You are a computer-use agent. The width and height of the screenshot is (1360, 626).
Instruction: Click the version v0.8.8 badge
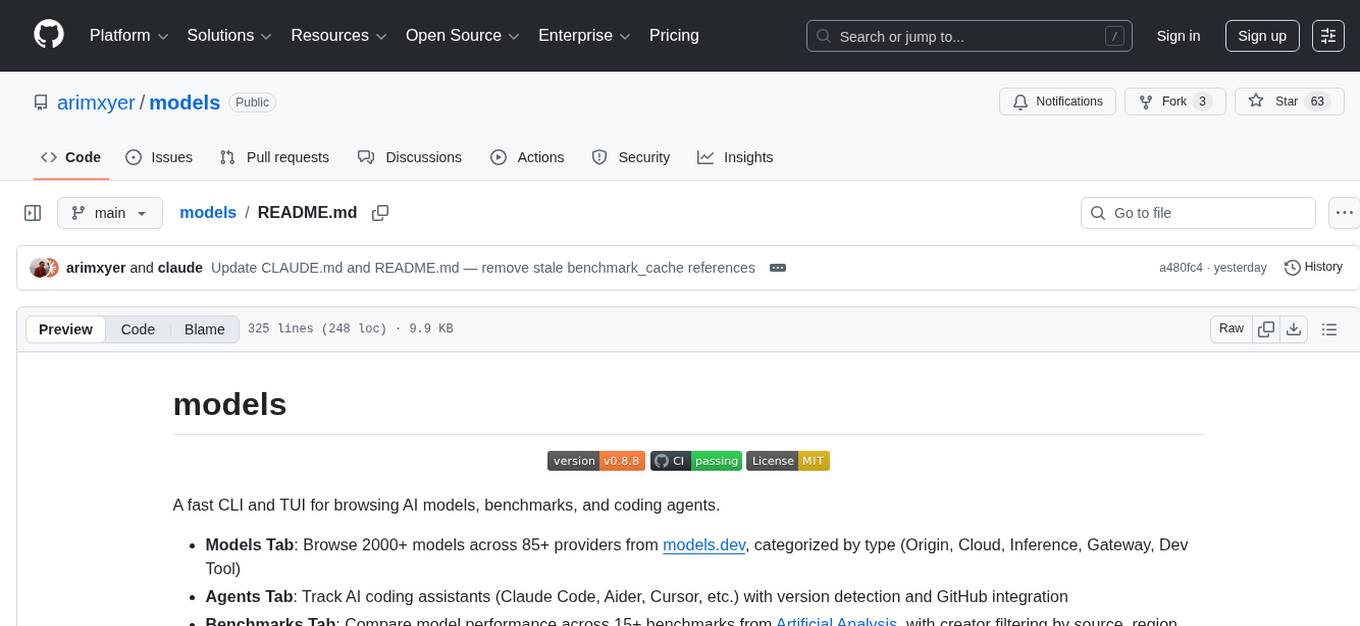point(596,461)
